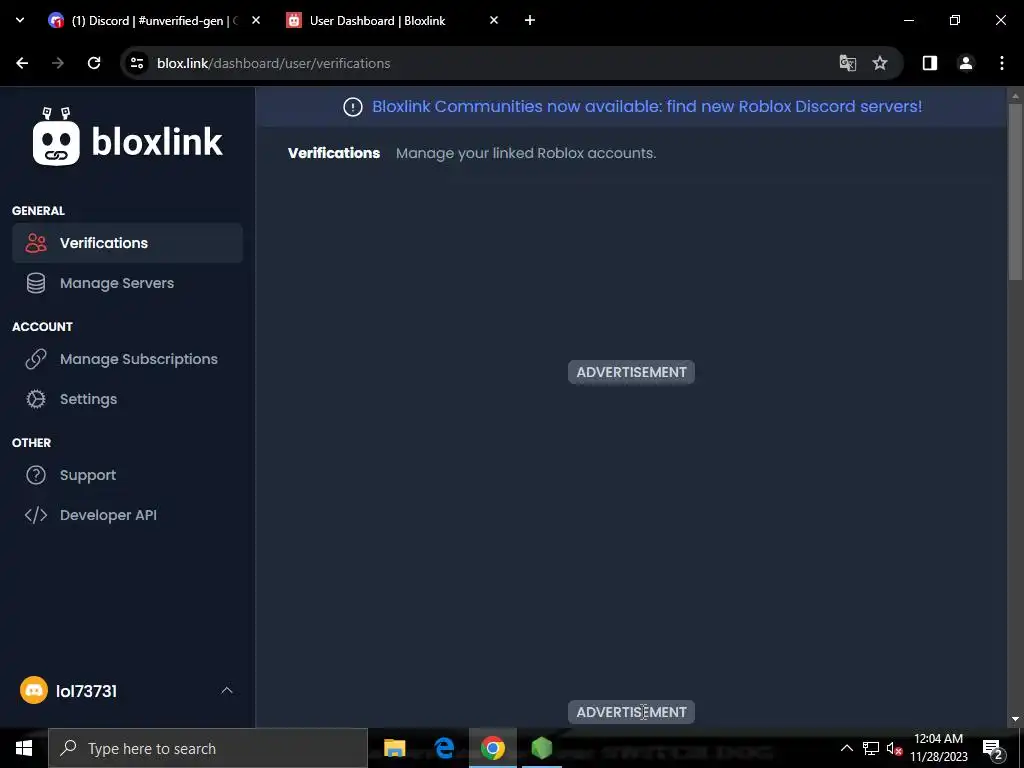Switch to the Discord #unverified-gen tab
This screenshot has width=1024, height=768.
point(155,20)
